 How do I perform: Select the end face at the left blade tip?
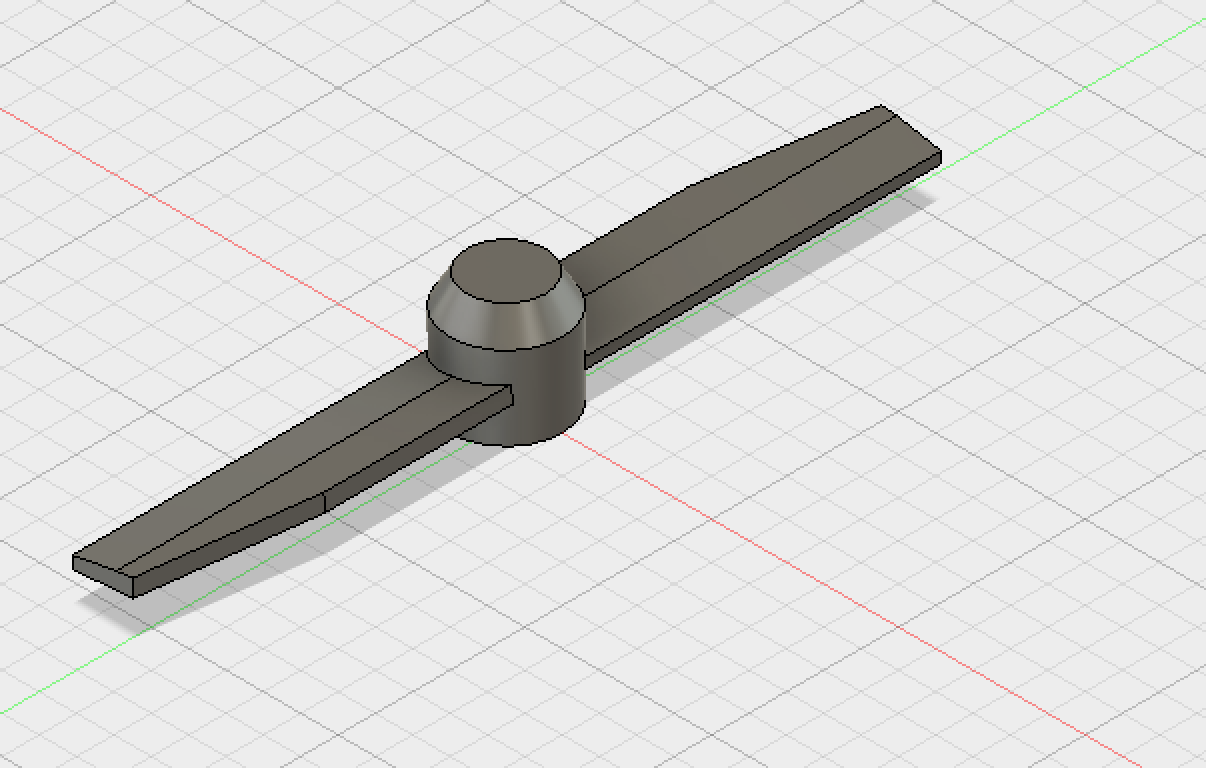(103, 576)
